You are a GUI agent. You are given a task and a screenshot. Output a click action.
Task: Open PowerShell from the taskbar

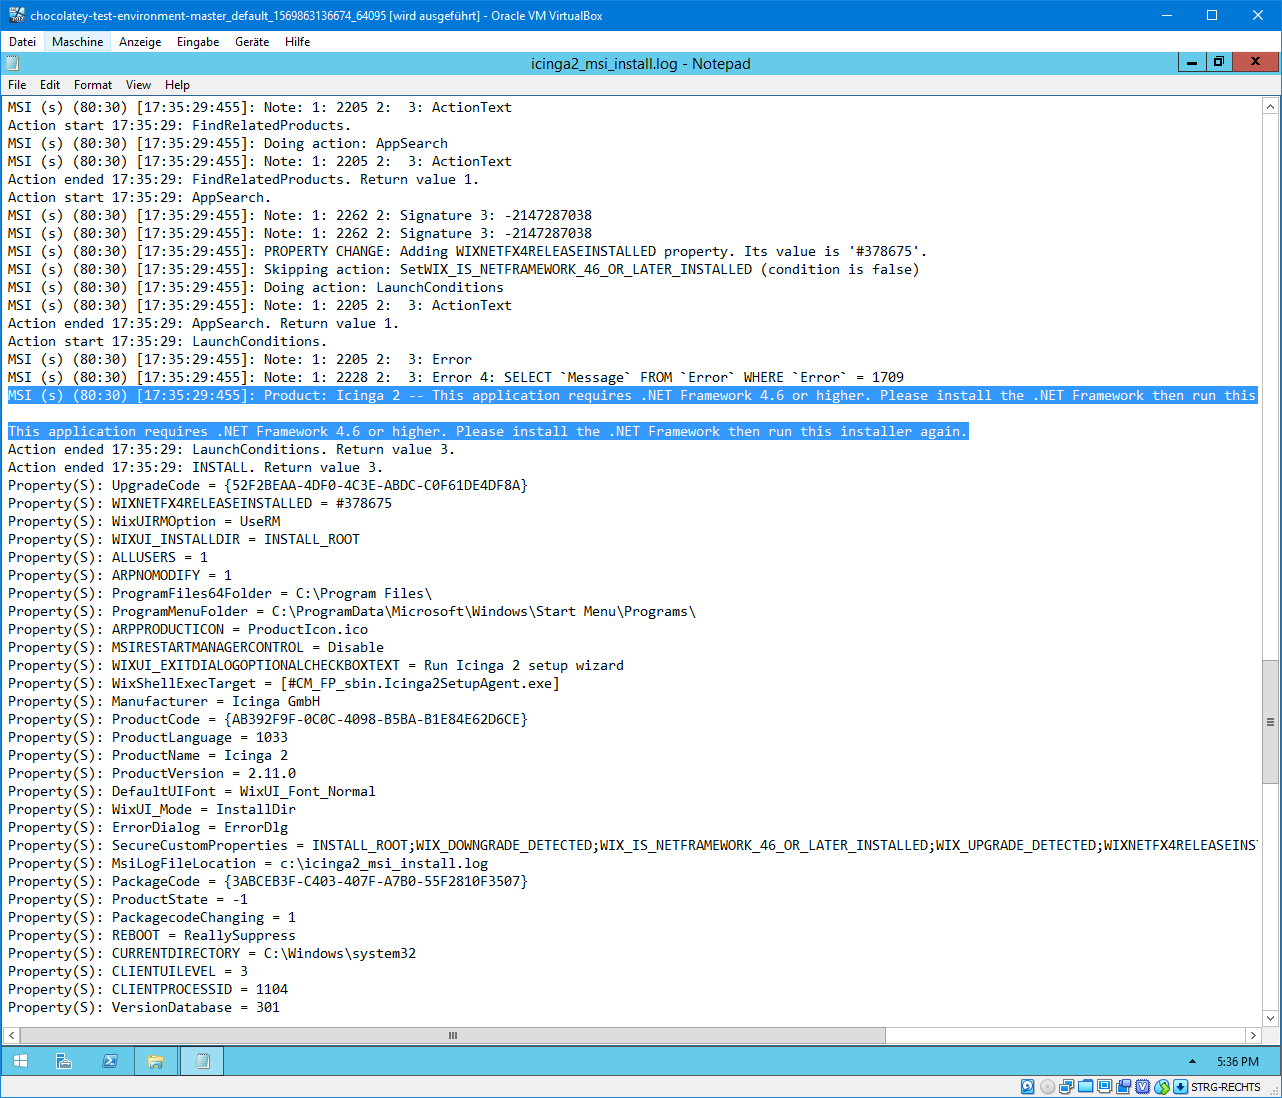pyautogui.click(x=110, y=1061)
